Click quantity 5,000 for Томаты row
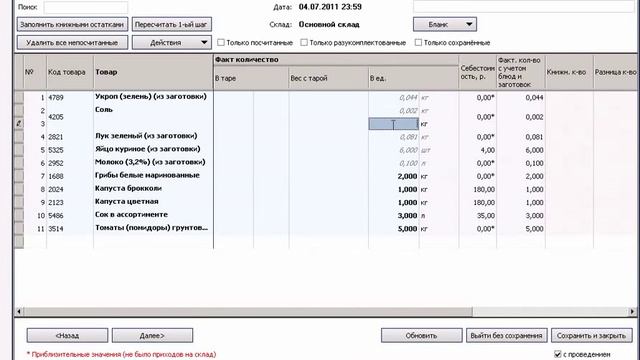 click(x=407, y=229)
